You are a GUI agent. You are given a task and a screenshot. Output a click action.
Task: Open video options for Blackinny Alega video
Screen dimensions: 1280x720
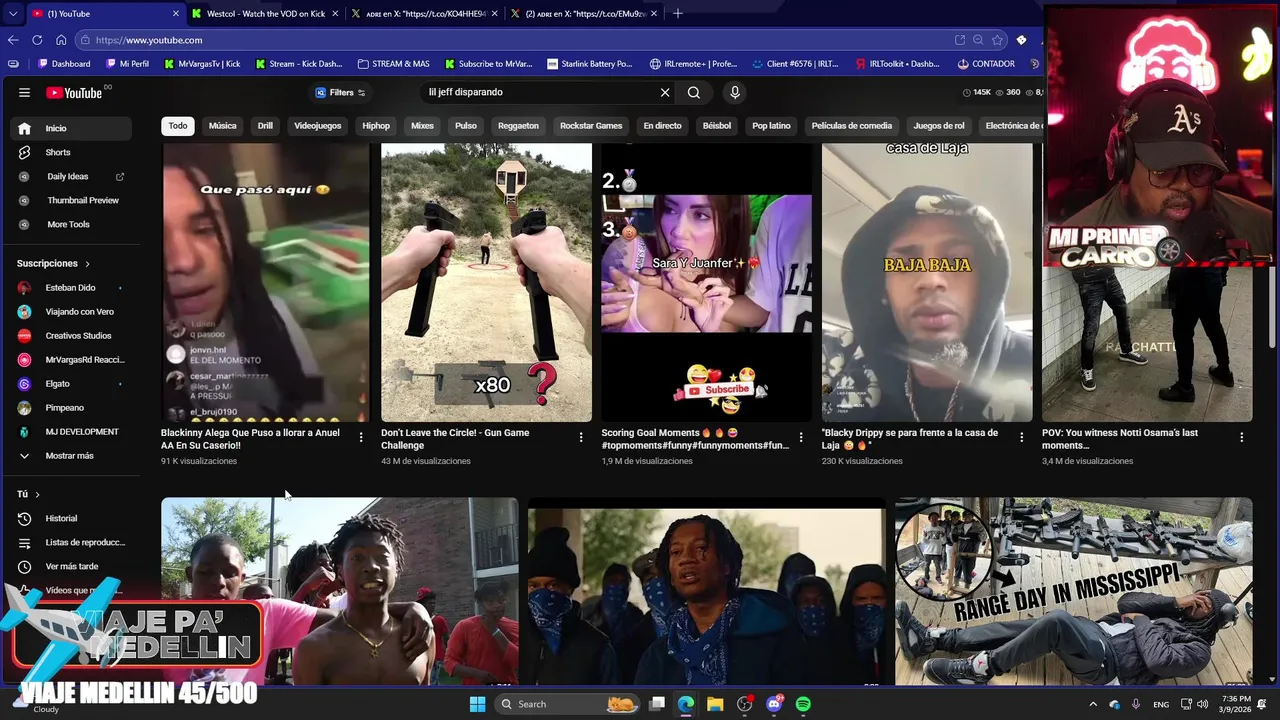click(361, 437)
